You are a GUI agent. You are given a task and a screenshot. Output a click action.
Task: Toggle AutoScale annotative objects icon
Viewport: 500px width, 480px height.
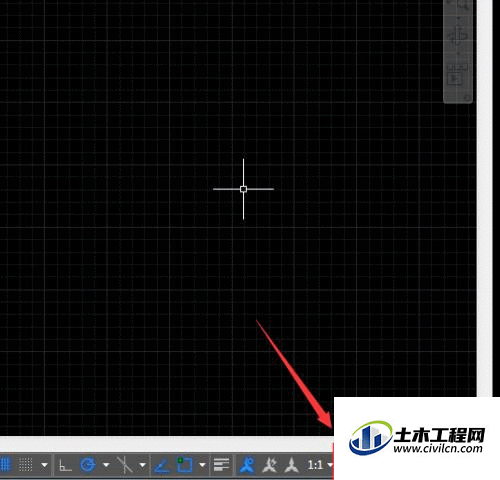(269, 465)
